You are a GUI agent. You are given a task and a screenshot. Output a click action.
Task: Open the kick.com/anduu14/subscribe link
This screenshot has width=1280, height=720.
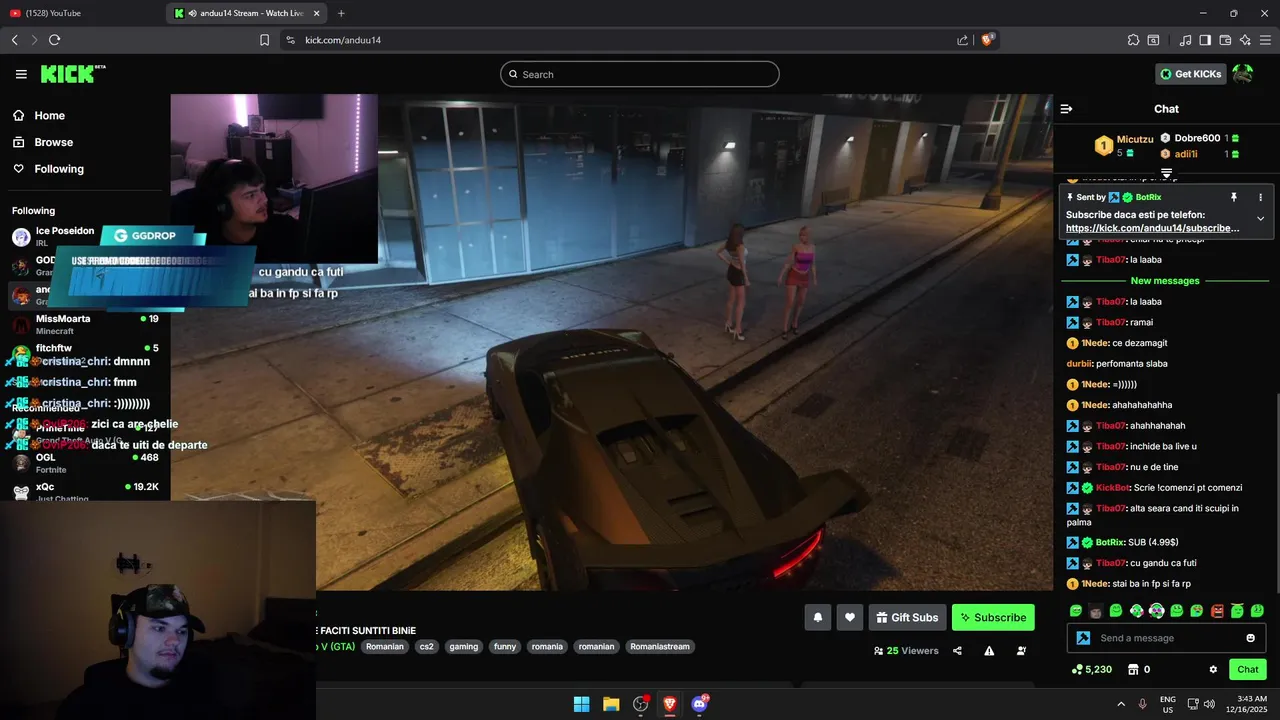pos(1152,228)
